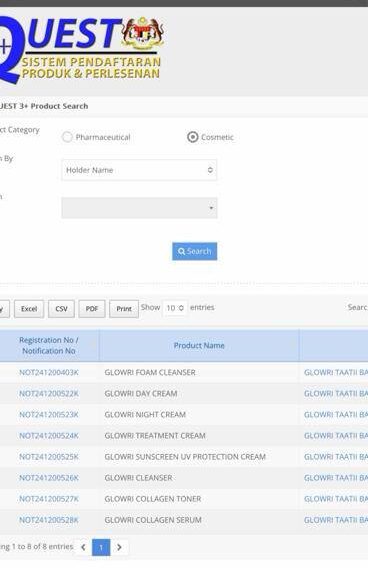Open notification NOT241200523K link
368x568 pixels.
(49, 414)
